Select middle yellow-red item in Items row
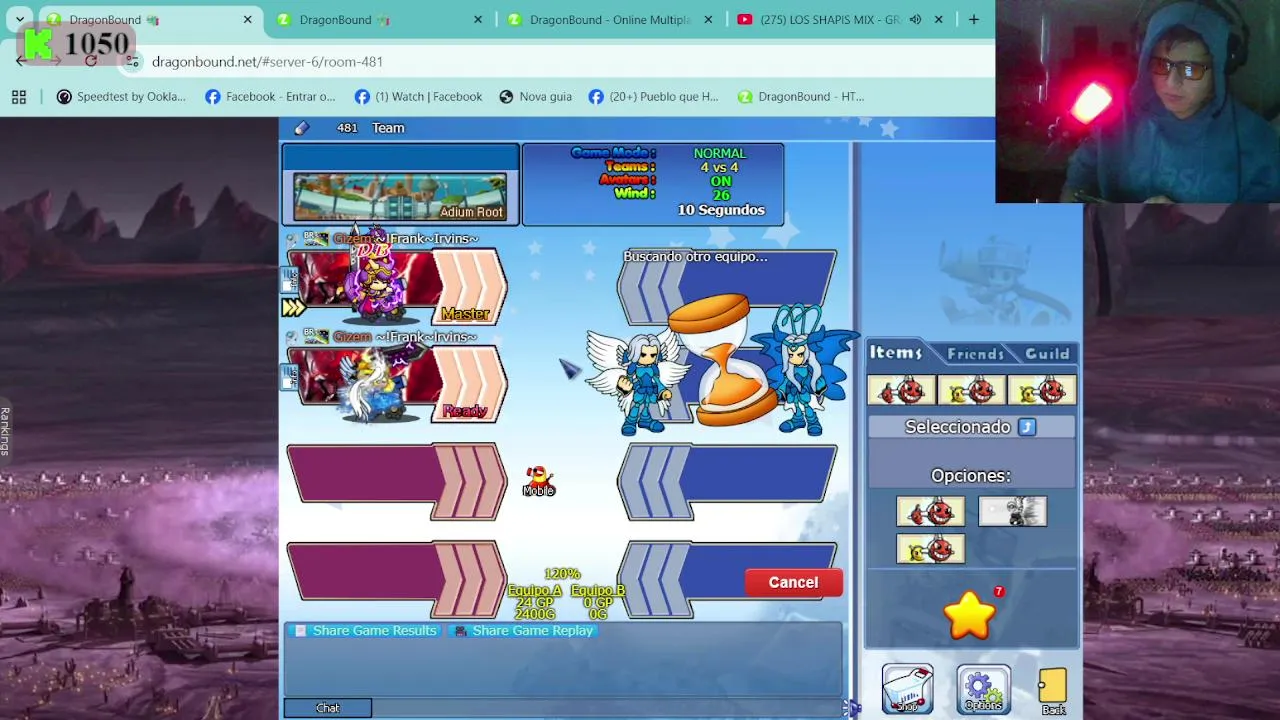 point(972,391)
